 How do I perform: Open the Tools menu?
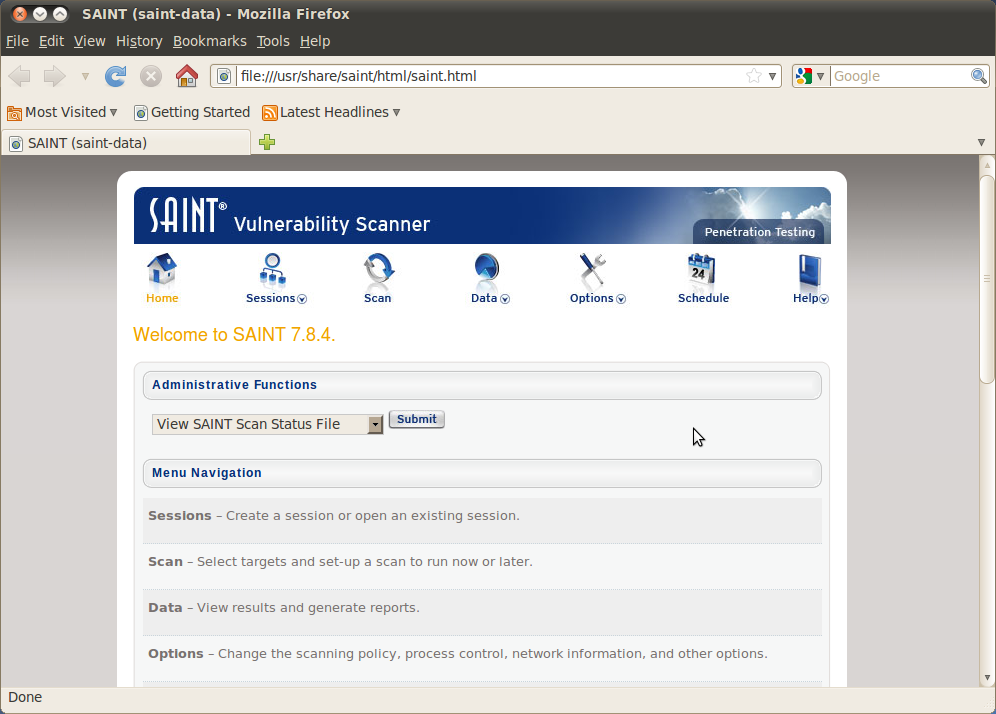(x=273, y=41)
